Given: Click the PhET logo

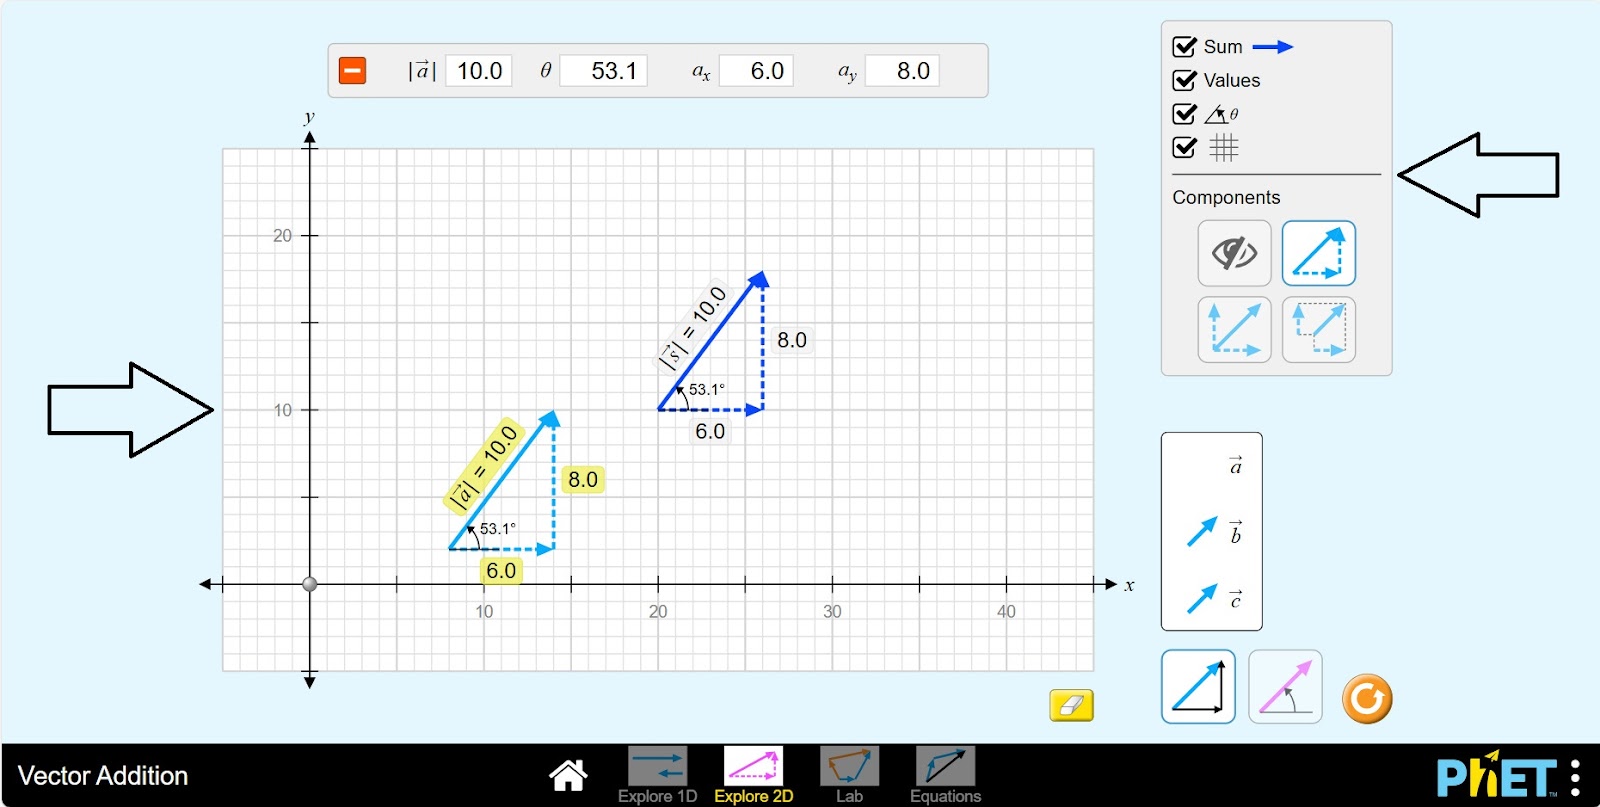Looking at the screenshot, I should (x=1496, y=776).
